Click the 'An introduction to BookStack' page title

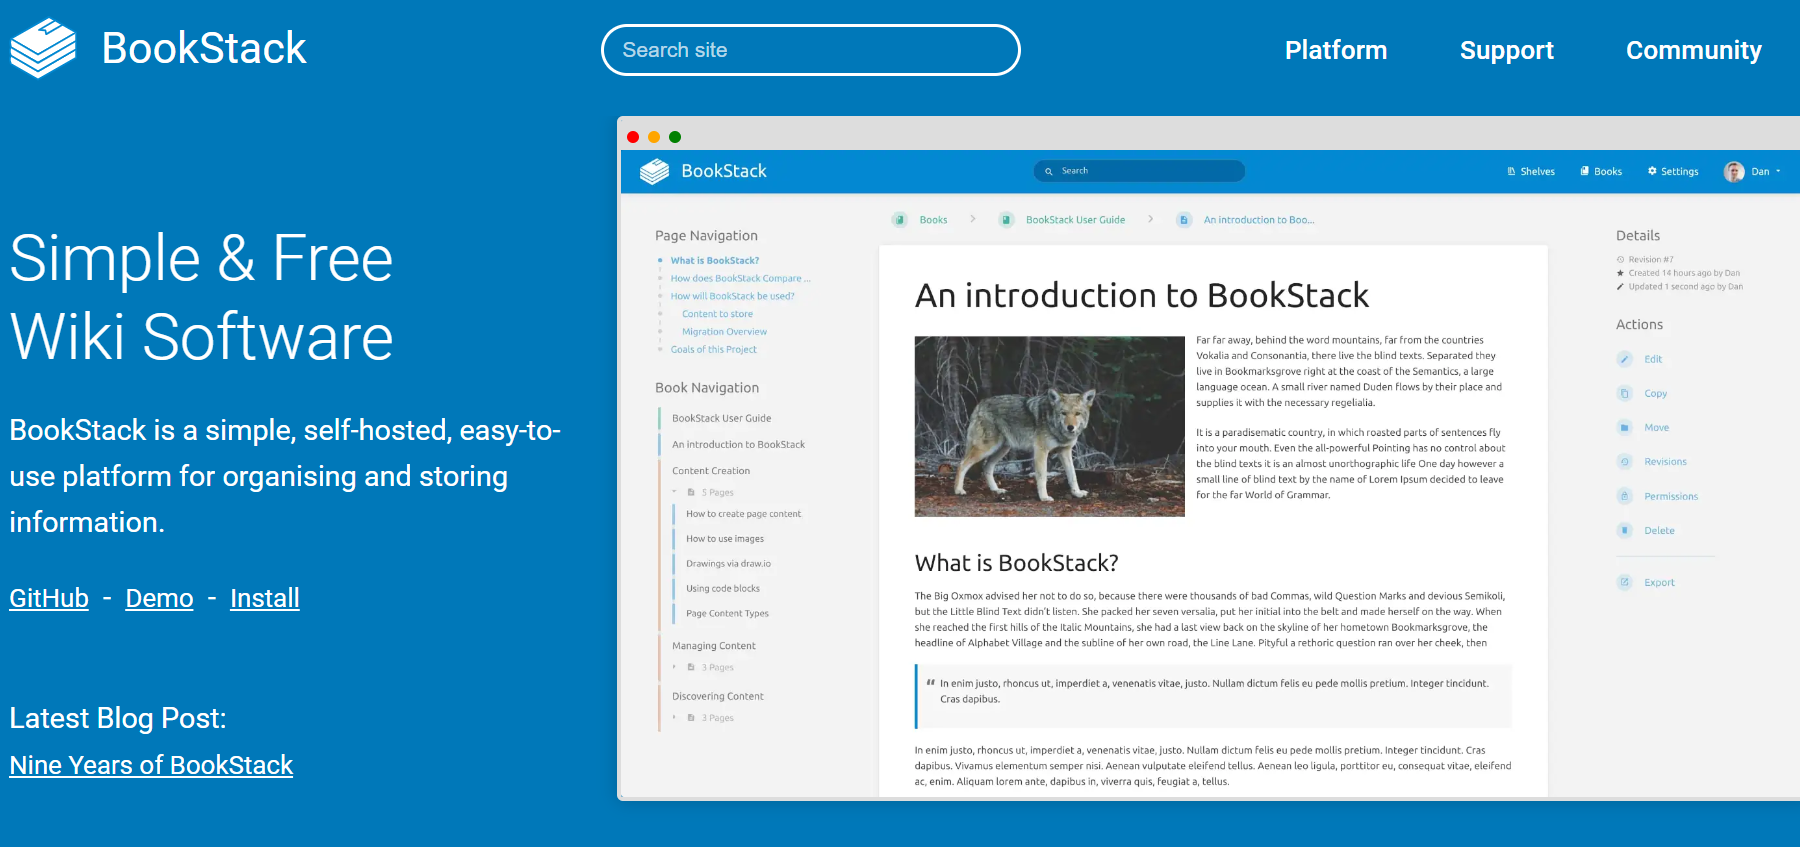point(1142,296)
